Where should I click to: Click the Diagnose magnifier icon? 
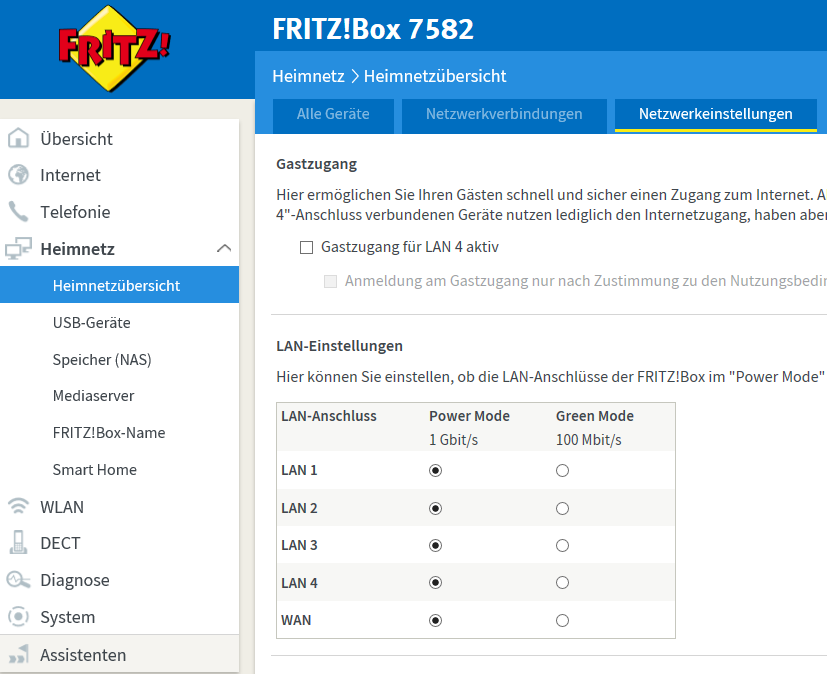[x=18, y=580]
